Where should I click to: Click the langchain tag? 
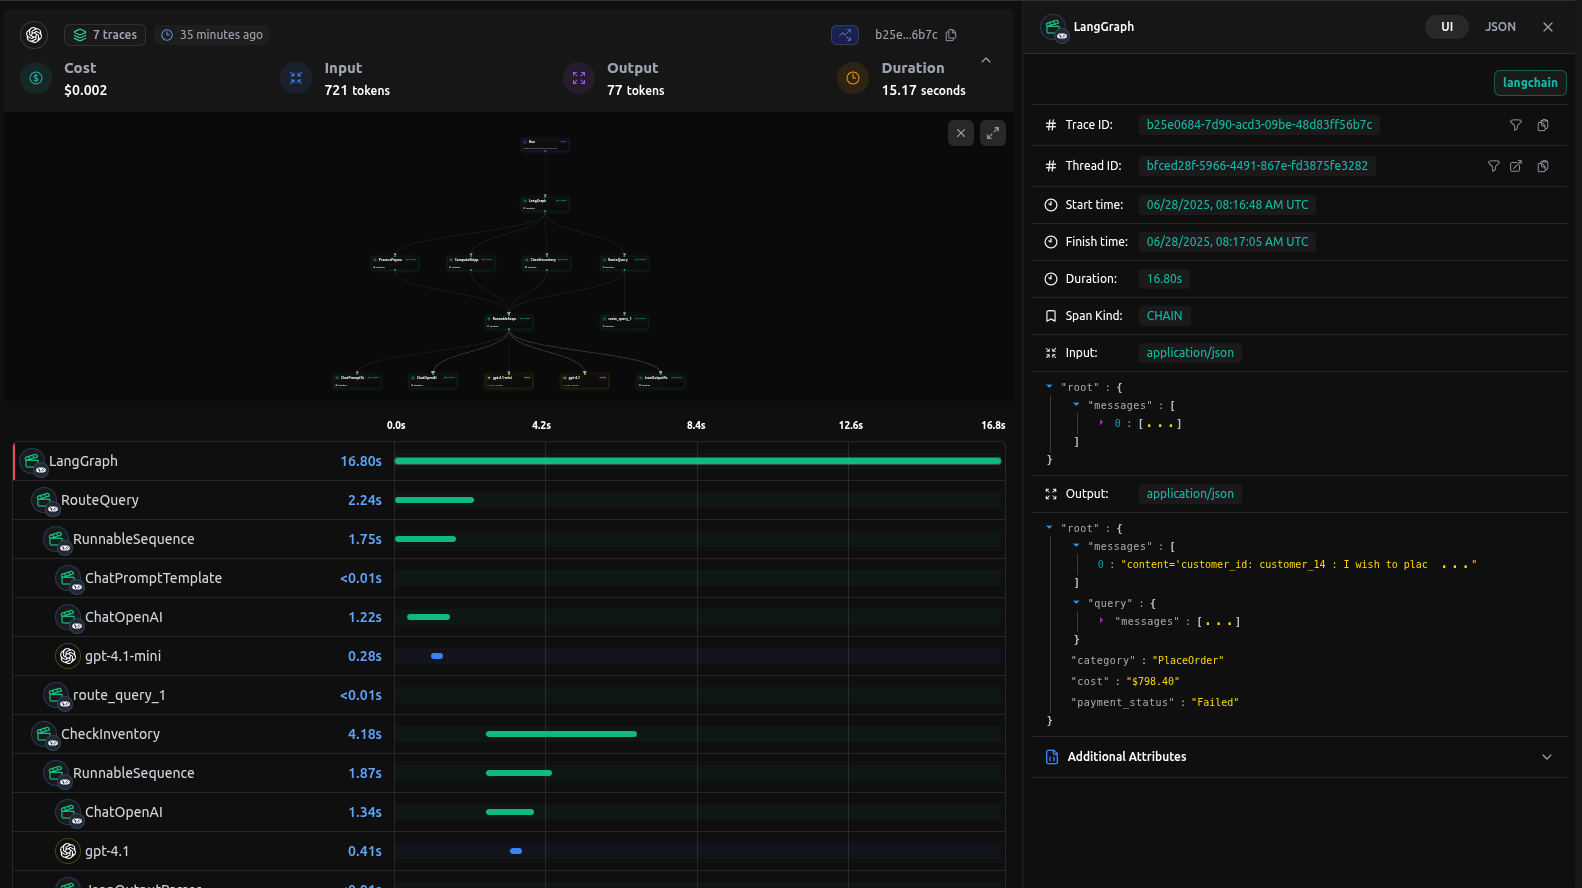[x=1529, y=83]
